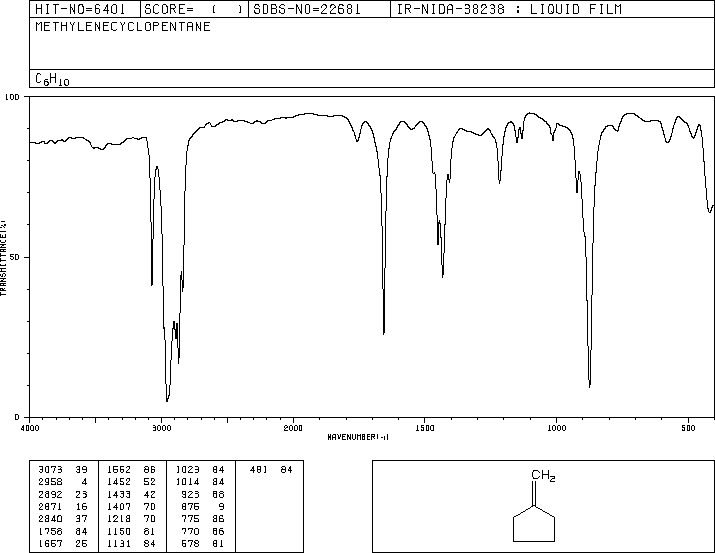The image size is (715, 553).
Task: Click the 1000 tick label on wavenumber axis
Action: [556, 428]
